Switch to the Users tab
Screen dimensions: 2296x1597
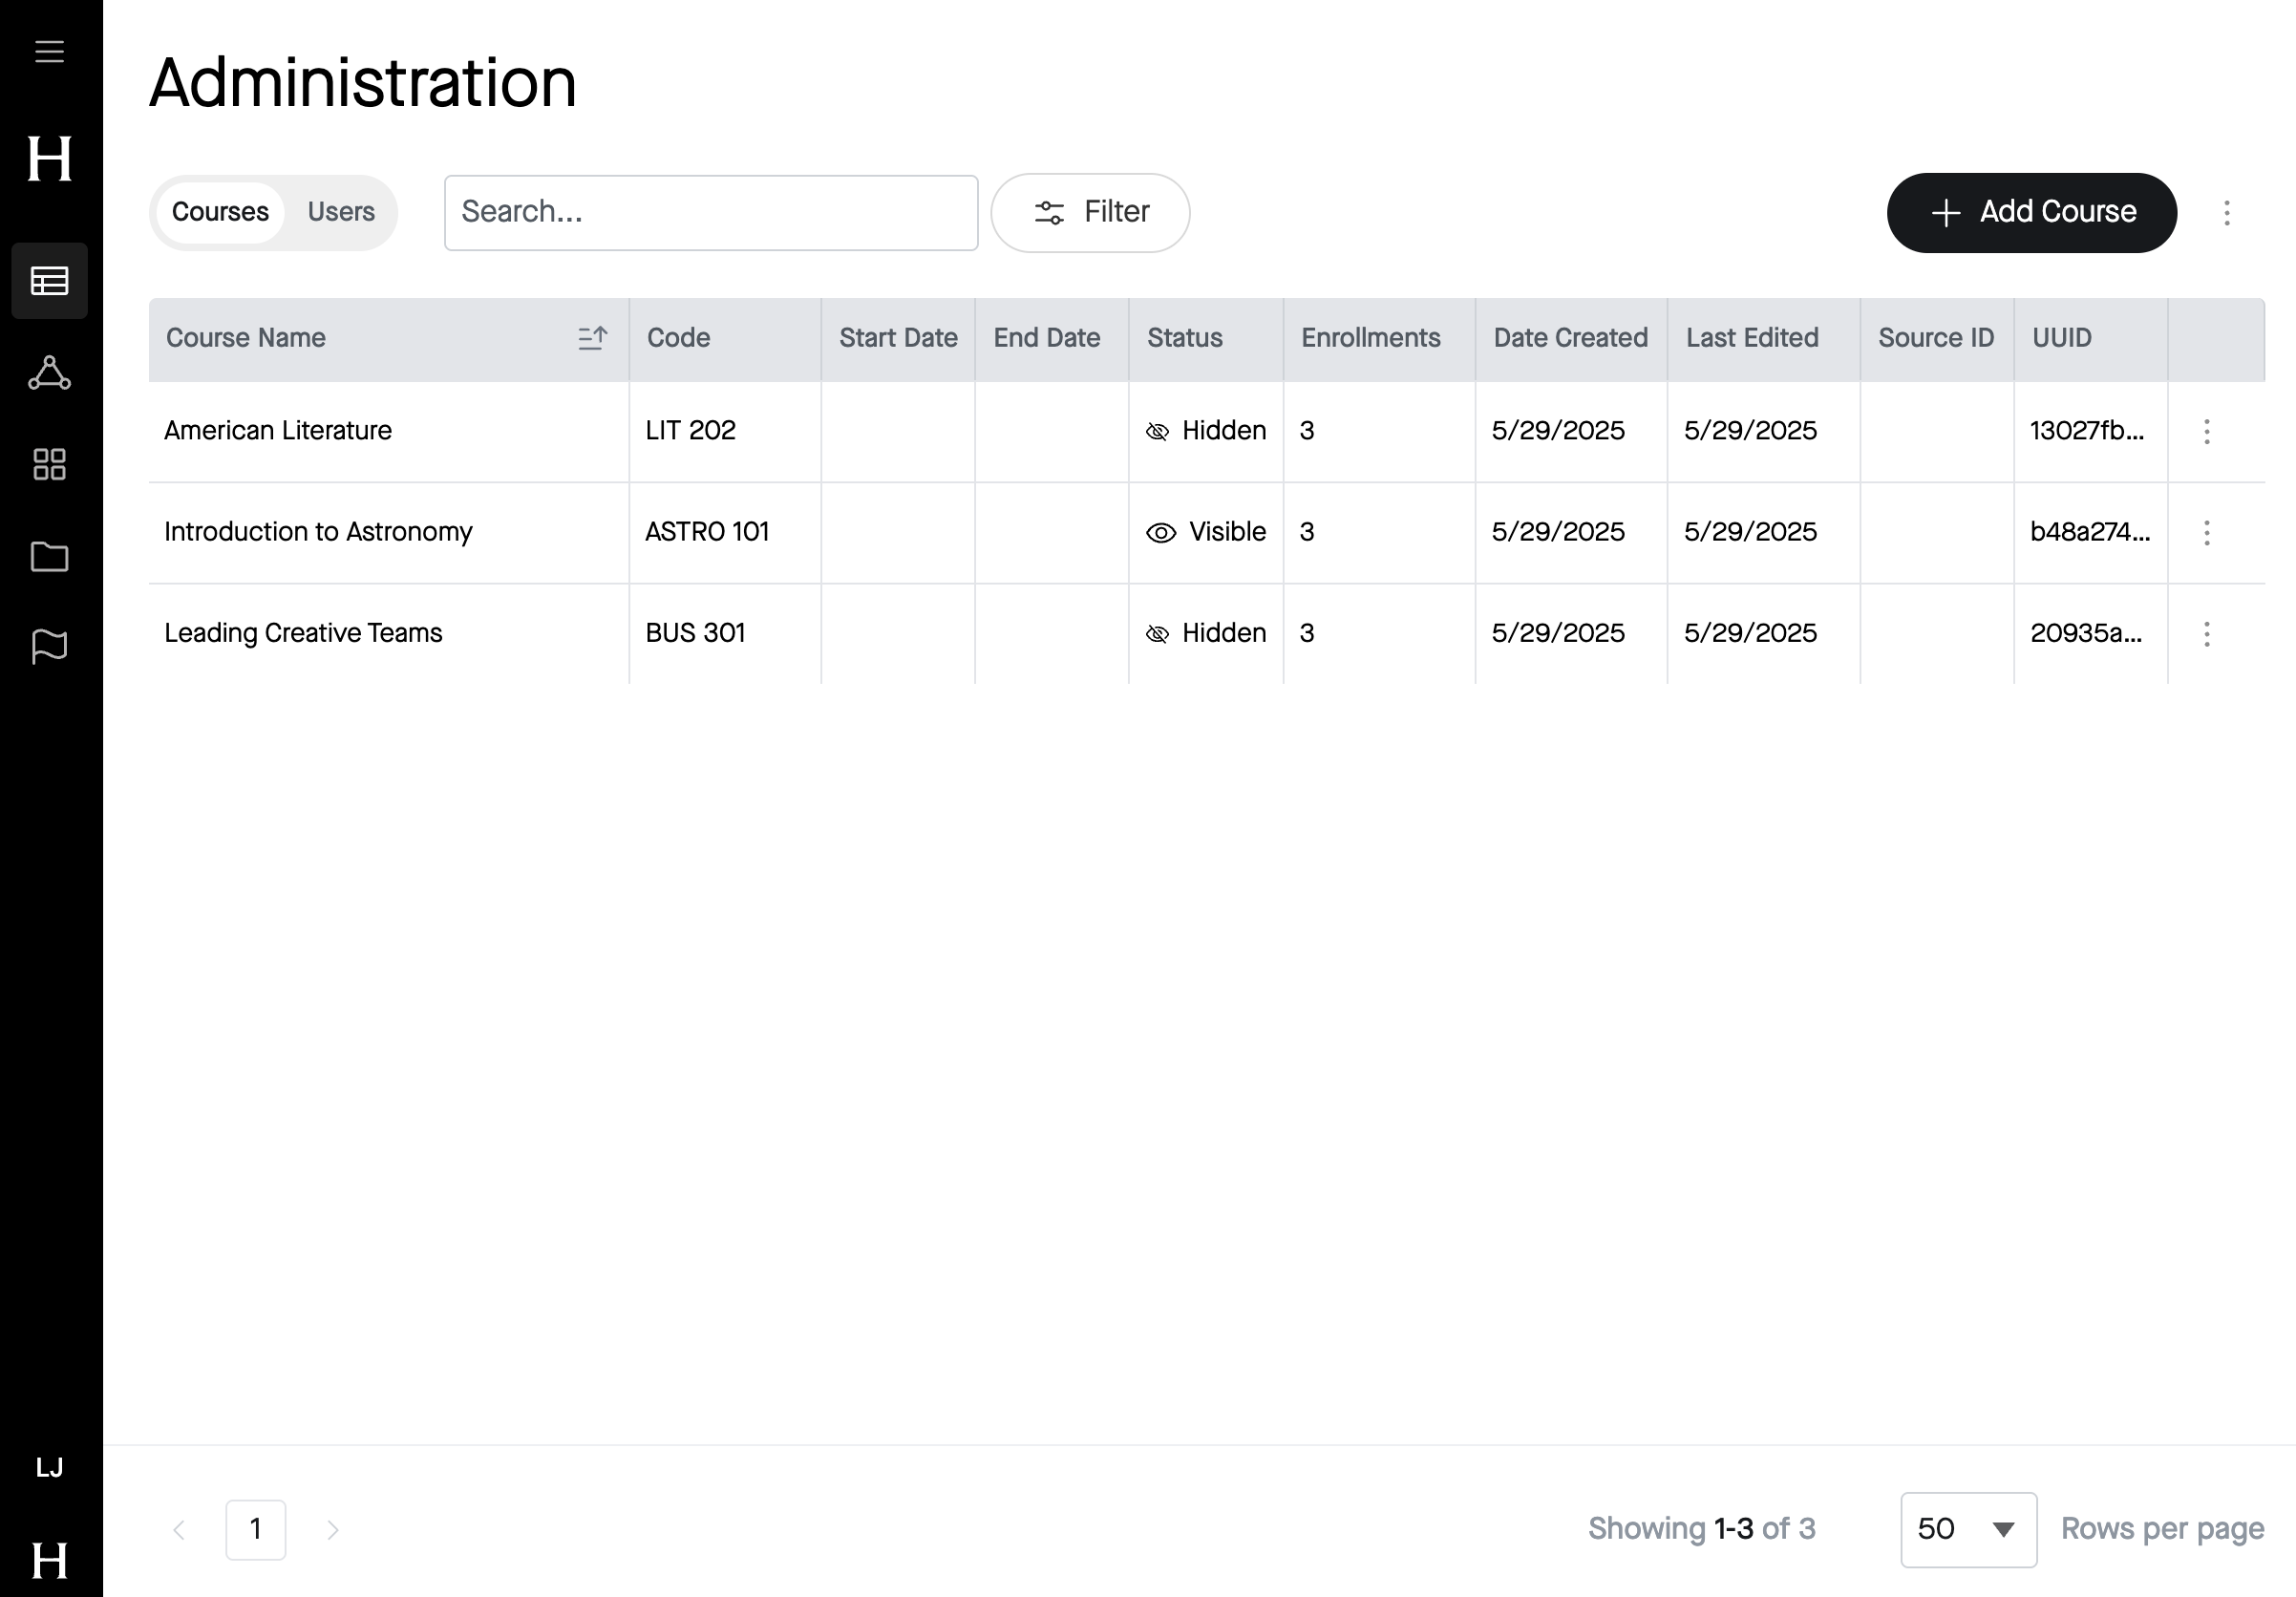point(341,212)
